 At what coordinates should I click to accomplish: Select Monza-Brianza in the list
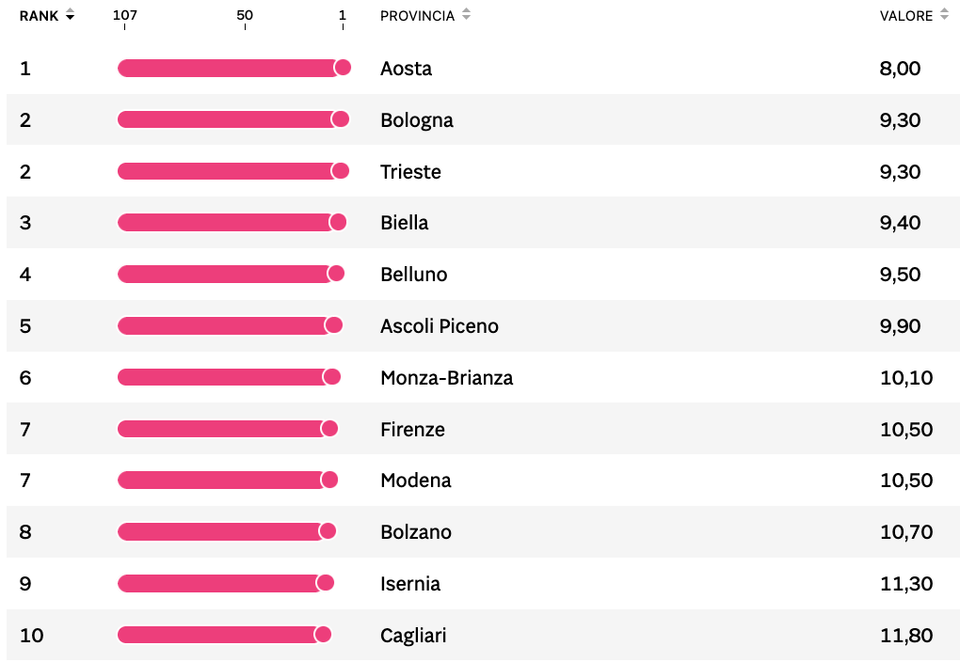[x=446, y=378]
